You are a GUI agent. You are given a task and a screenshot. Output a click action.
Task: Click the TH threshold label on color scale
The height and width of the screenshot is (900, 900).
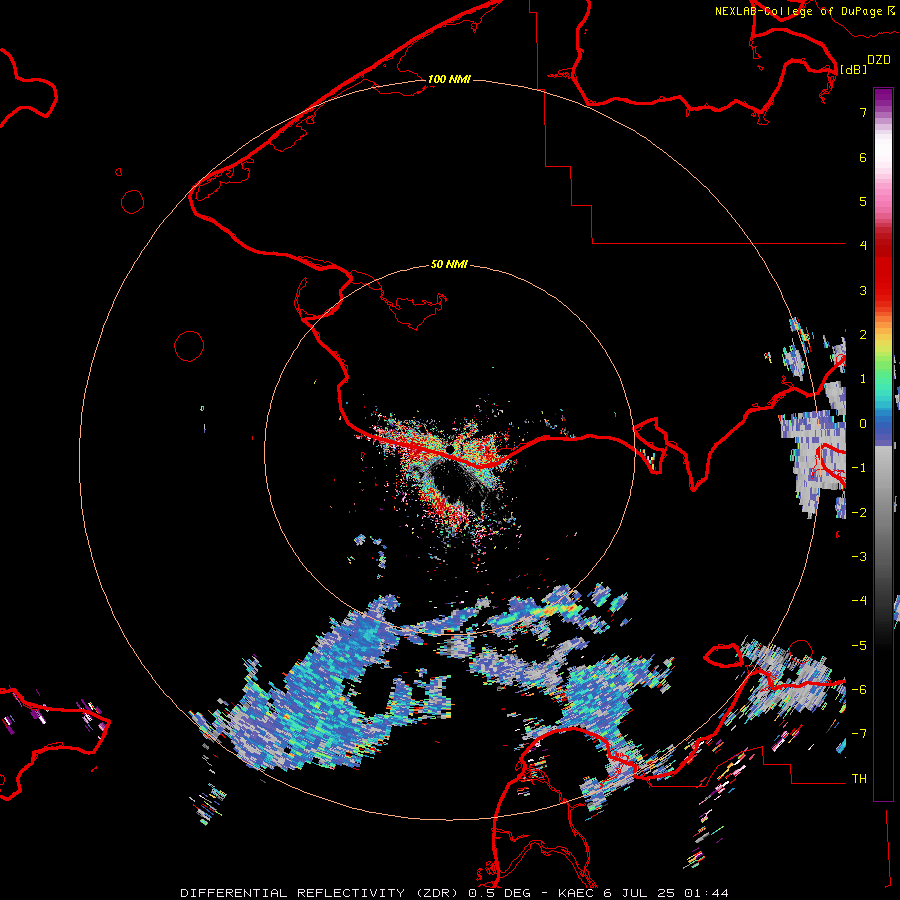coord(859,778)
